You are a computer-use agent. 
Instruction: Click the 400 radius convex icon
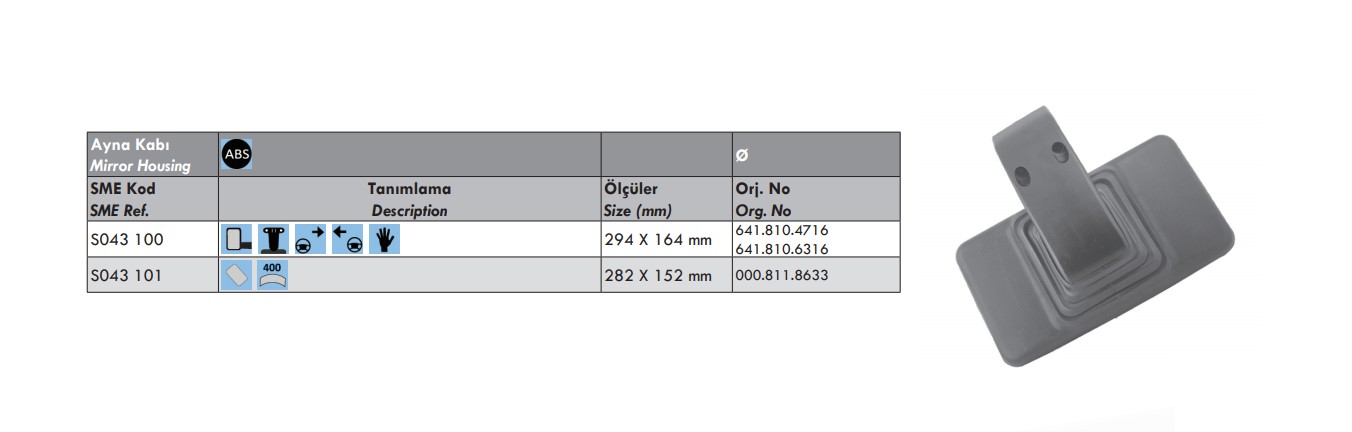pyautogui.click(x=272, y=274)
